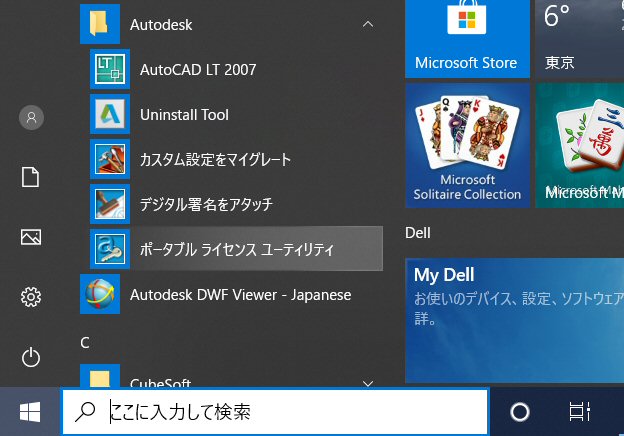
Task: Open the My Dell tile
Action: pyautogui.click(x=515, y=320)
